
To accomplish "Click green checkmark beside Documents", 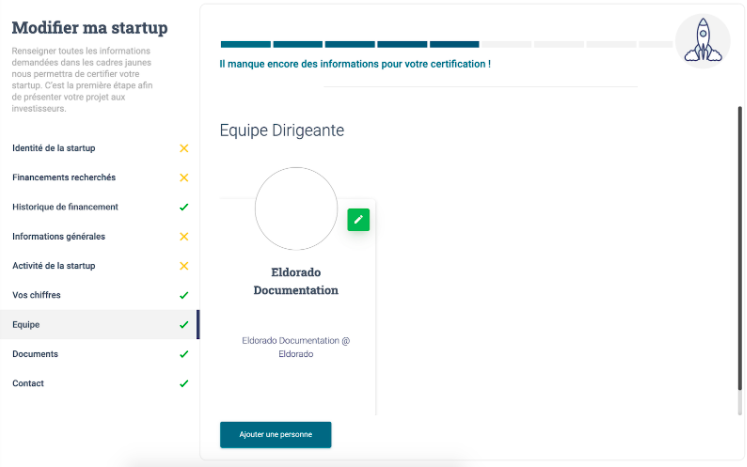I will point(184,354).
